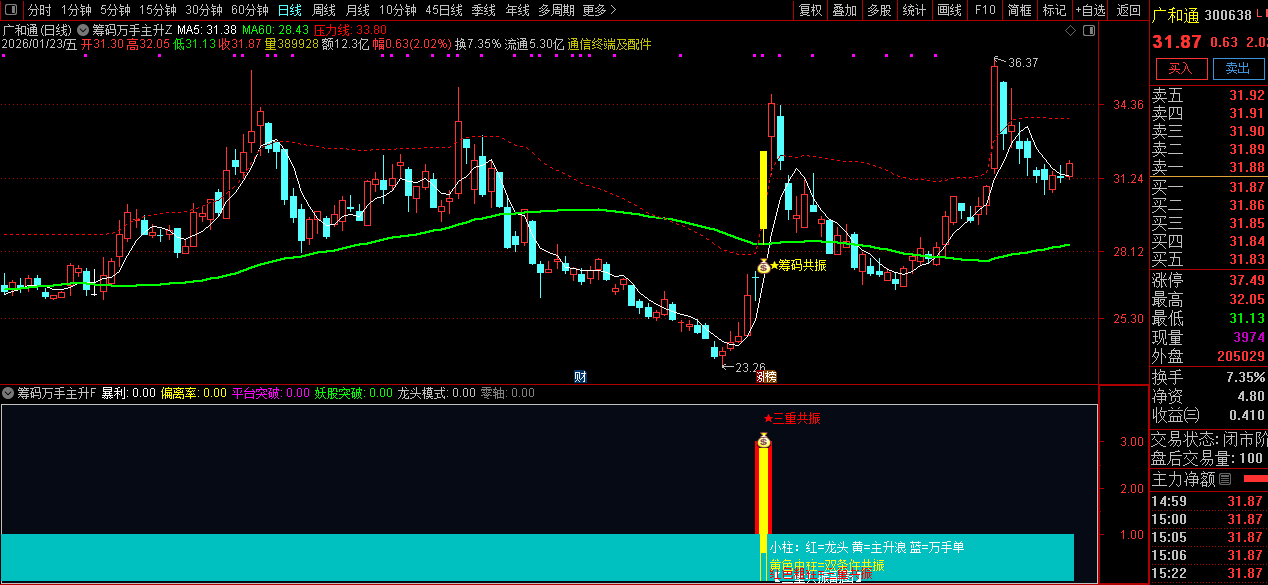Screen dimensions: 1268x585
Task: Open the F10 company info
Action: point(985,10)
